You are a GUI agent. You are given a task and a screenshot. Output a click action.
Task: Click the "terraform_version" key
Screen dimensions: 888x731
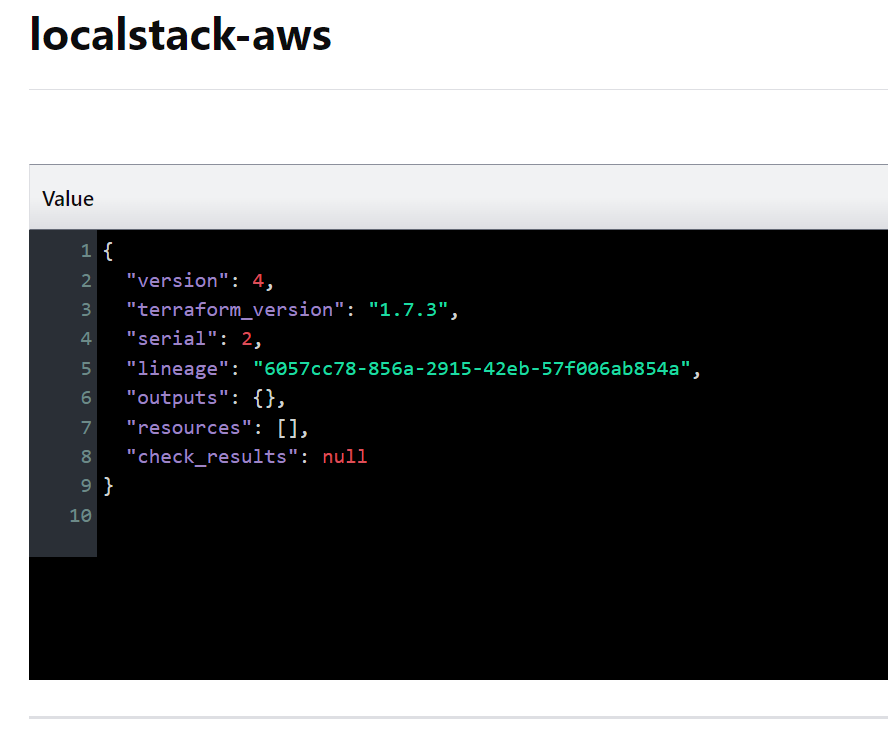pos(235,310)
